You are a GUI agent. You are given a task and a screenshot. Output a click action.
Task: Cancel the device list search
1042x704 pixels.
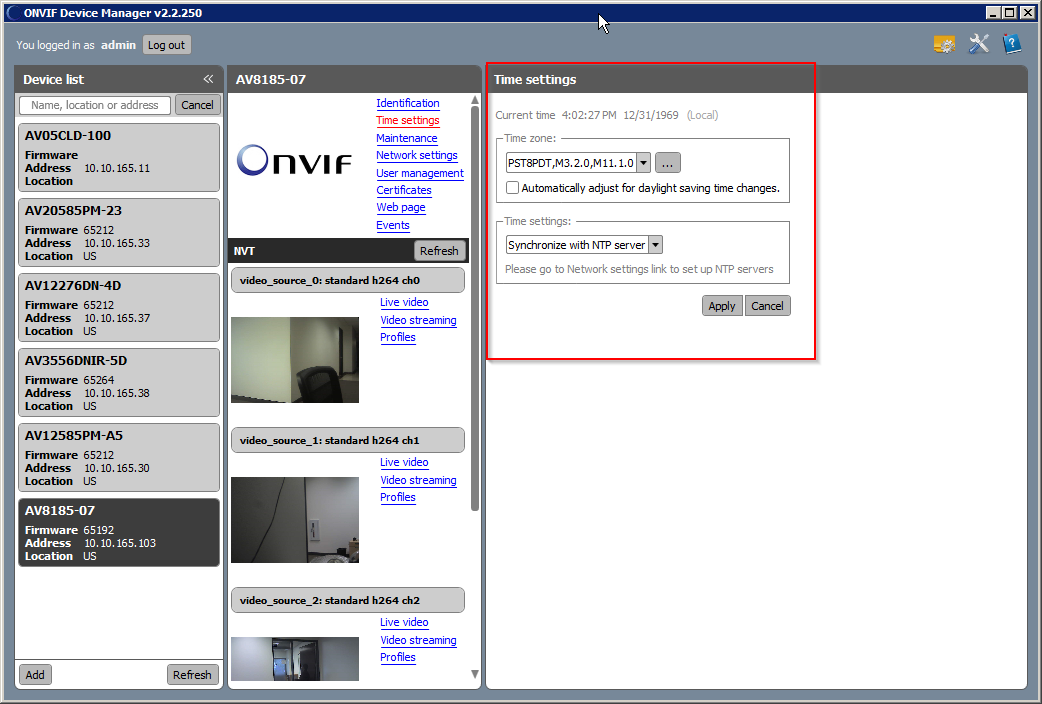(x=197, y=105)
